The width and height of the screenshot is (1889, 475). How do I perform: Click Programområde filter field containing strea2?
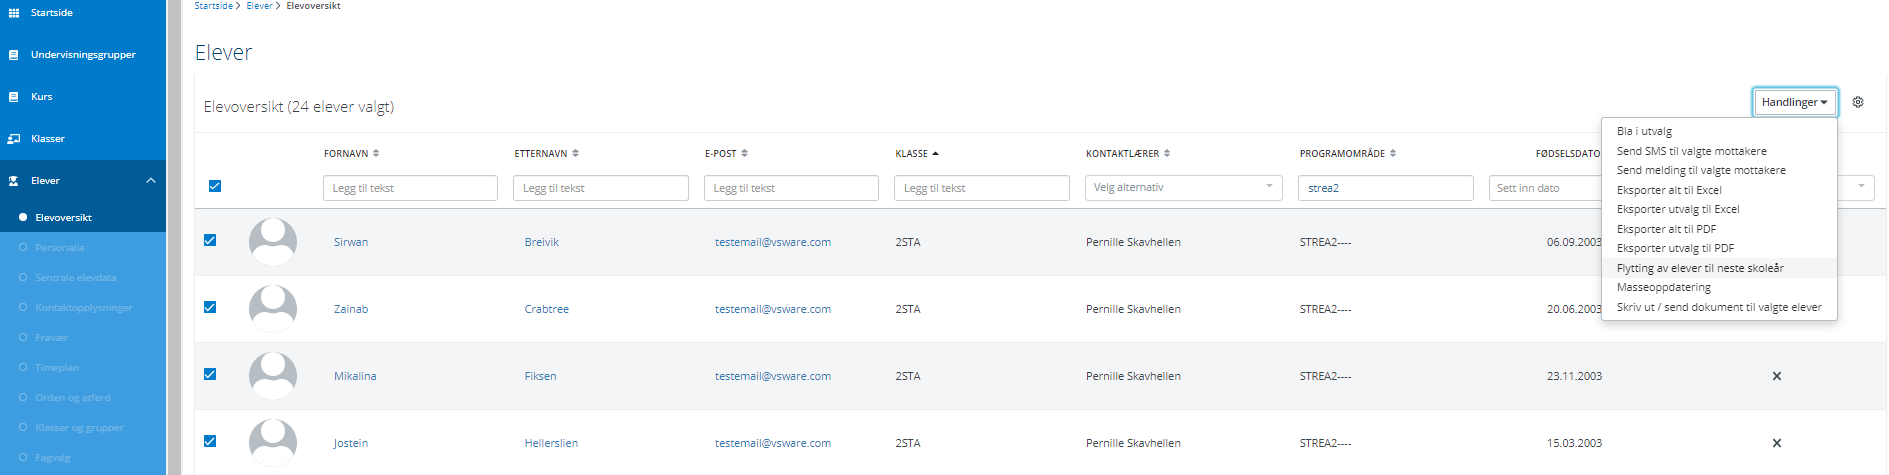tap(1386, 188)
